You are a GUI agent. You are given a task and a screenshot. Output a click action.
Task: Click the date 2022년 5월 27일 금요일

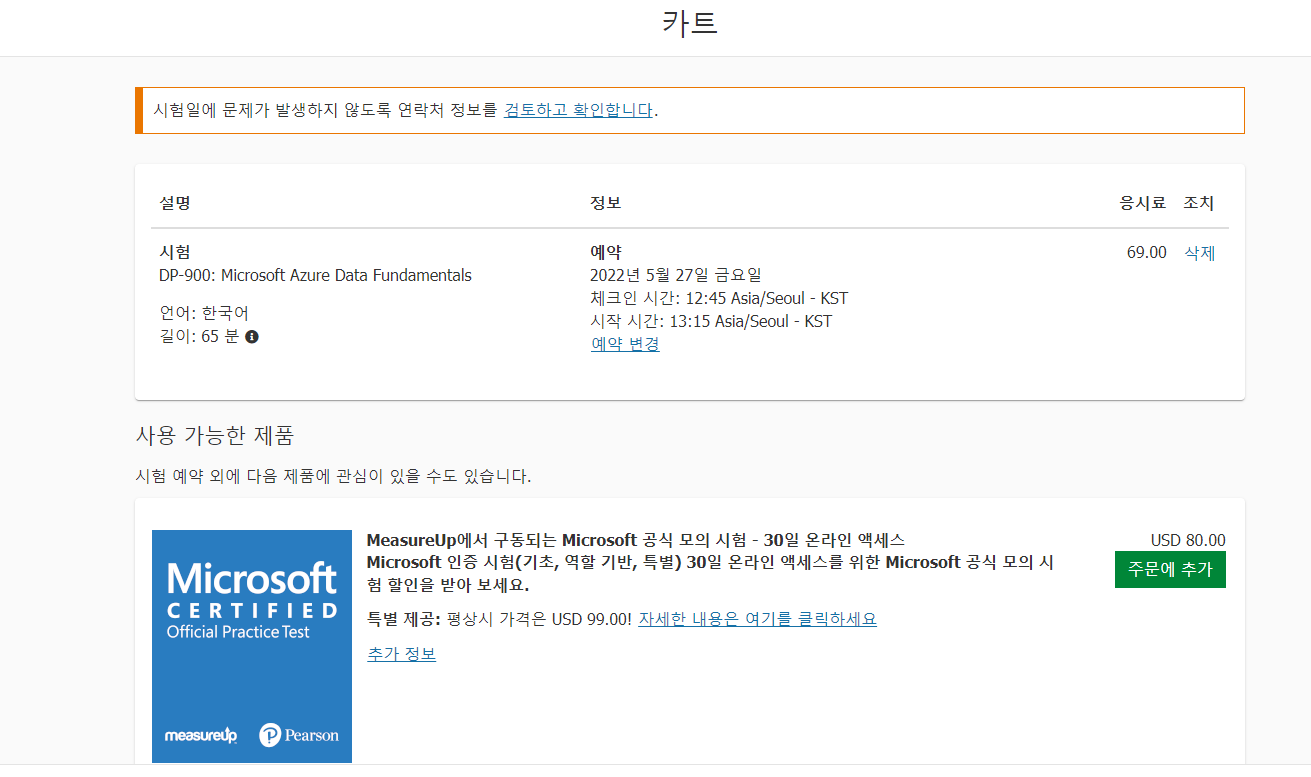[x=676, y=275]
